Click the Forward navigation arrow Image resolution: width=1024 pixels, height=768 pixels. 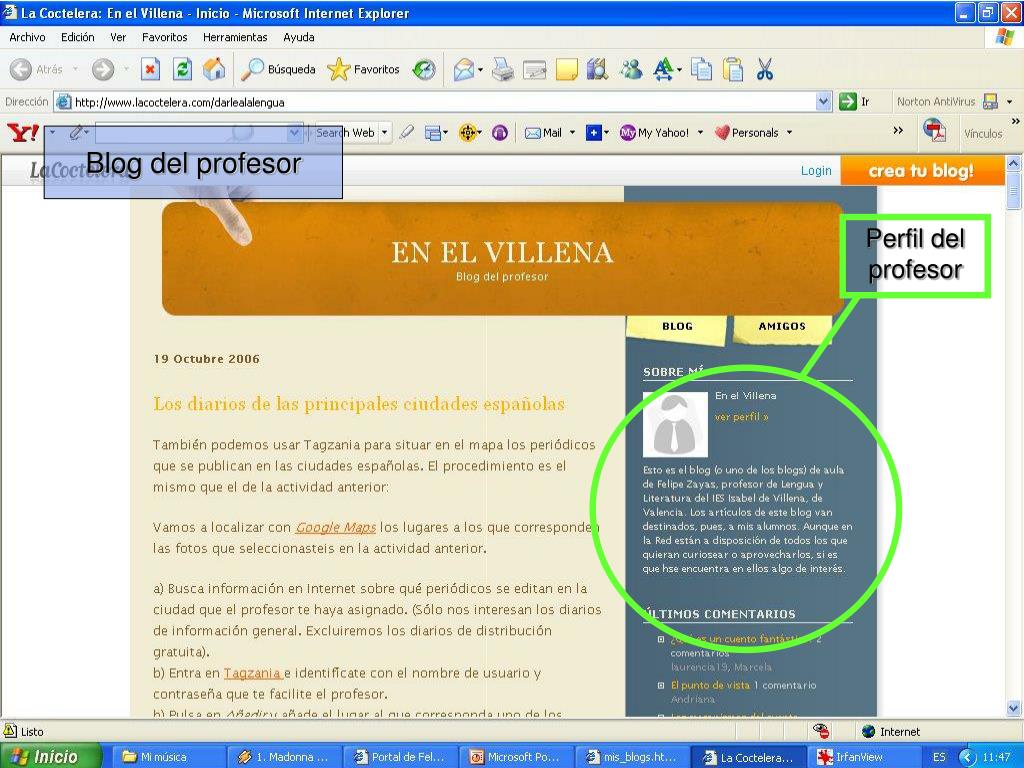click(103, 69)
